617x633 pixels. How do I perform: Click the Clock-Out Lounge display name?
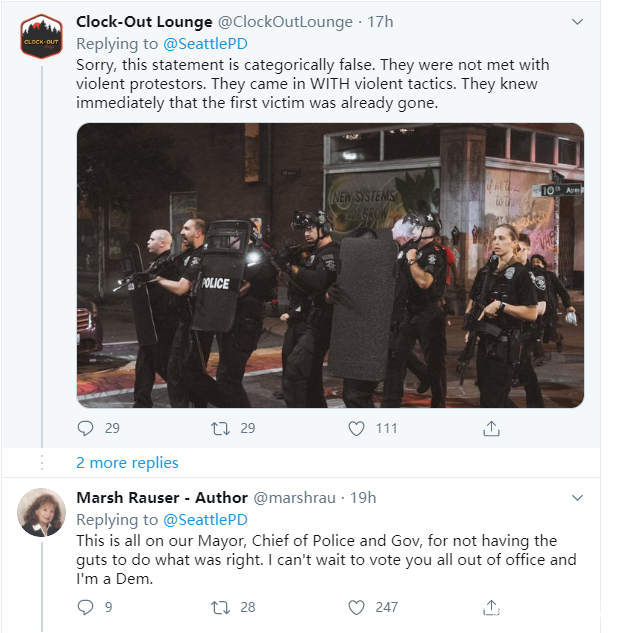pyautogui.click(x=144, y=21)
